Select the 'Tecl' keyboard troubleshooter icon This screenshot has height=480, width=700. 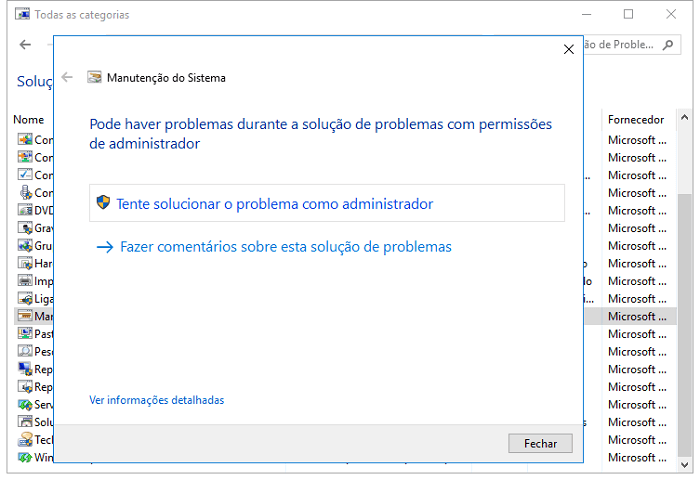tap(25, 440)
